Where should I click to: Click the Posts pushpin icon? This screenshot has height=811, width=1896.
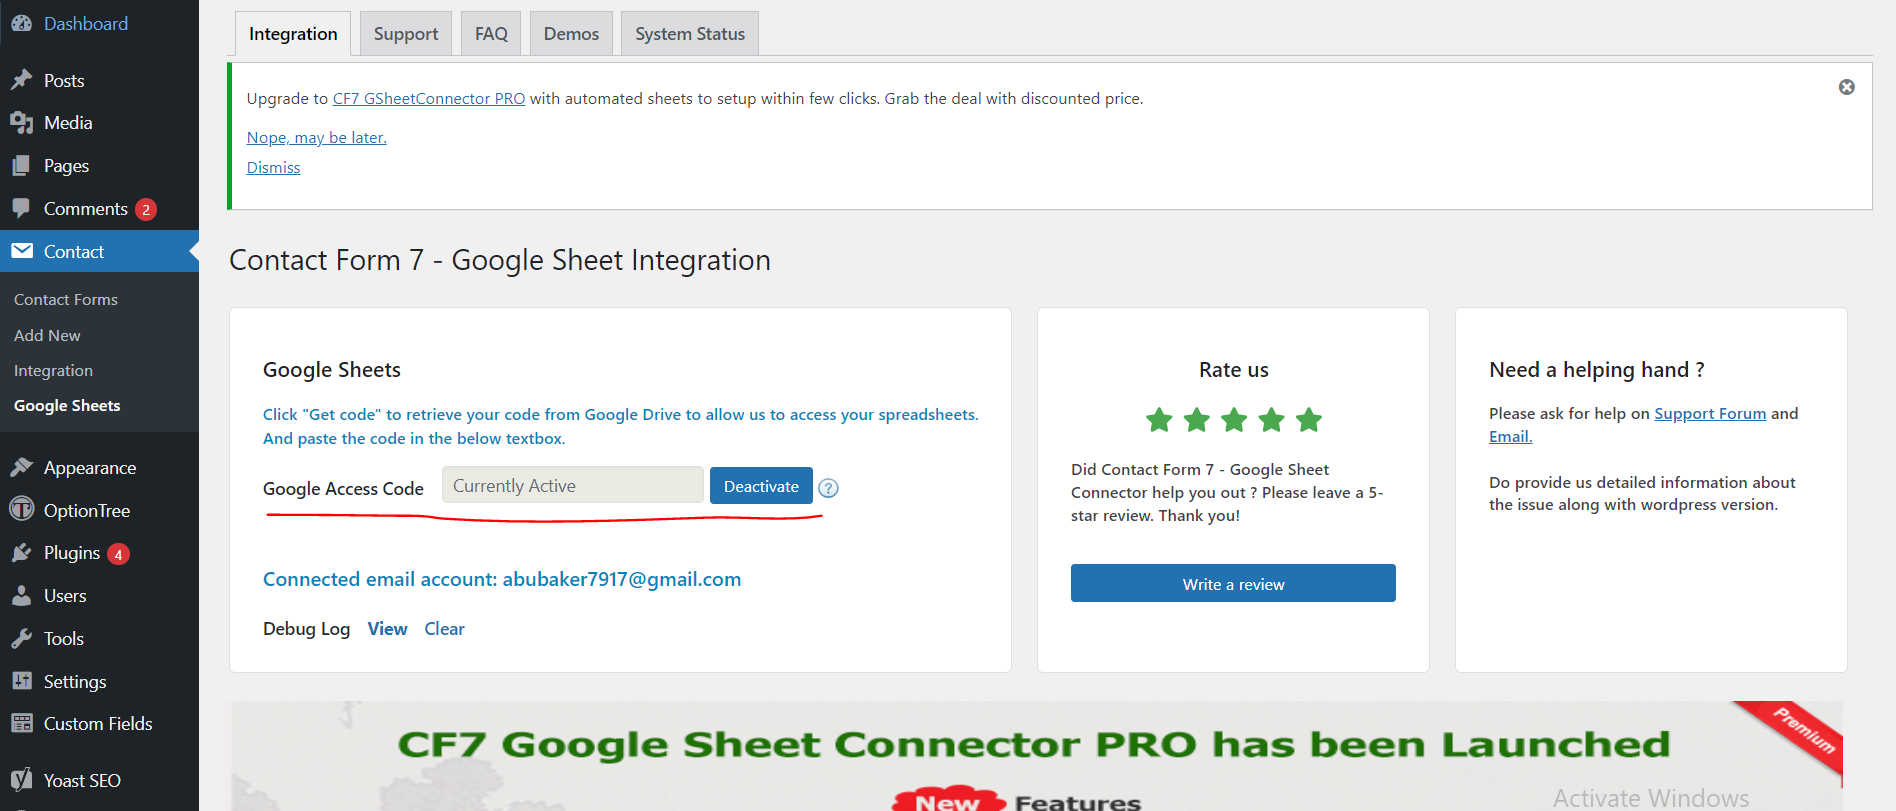tap(21, 80)
